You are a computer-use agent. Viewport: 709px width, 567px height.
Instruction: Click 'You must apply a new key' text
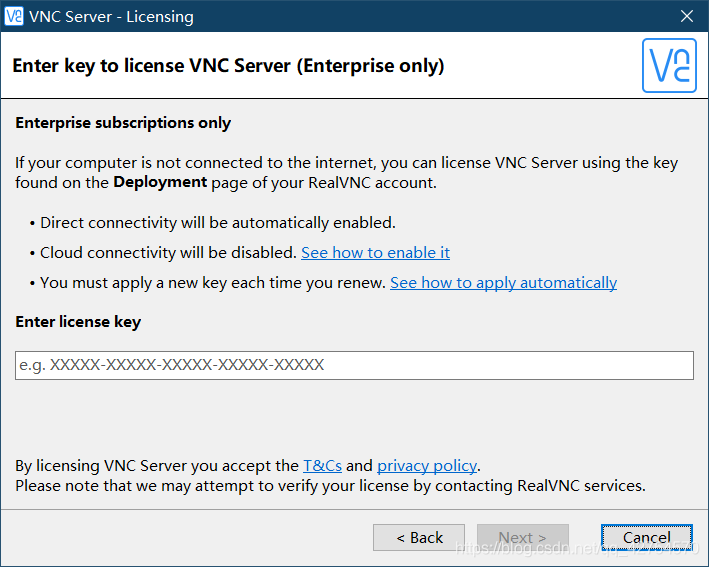[213, 283]
